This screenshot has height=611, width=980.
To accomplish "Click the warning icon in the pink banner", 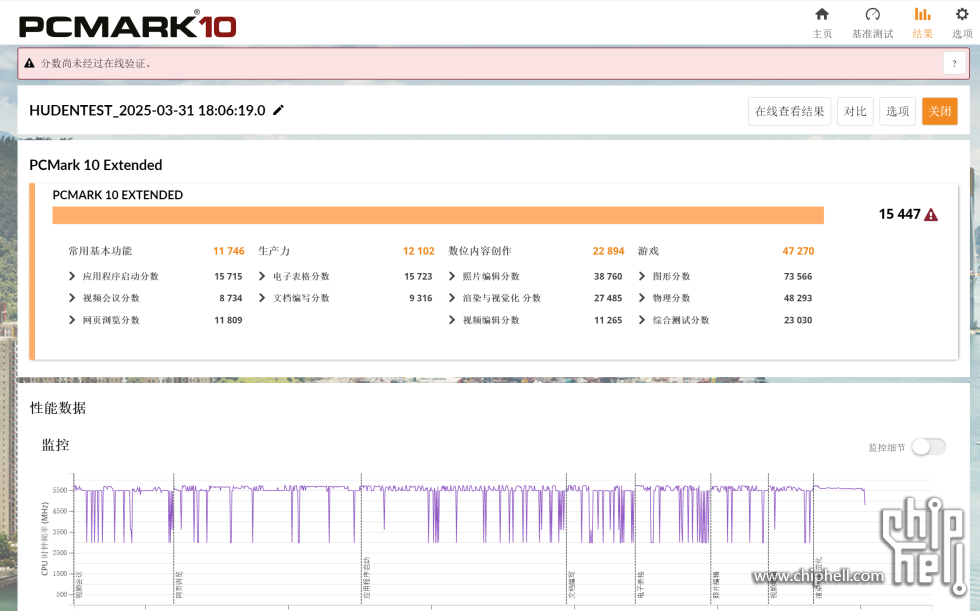I will coord(29,63).
